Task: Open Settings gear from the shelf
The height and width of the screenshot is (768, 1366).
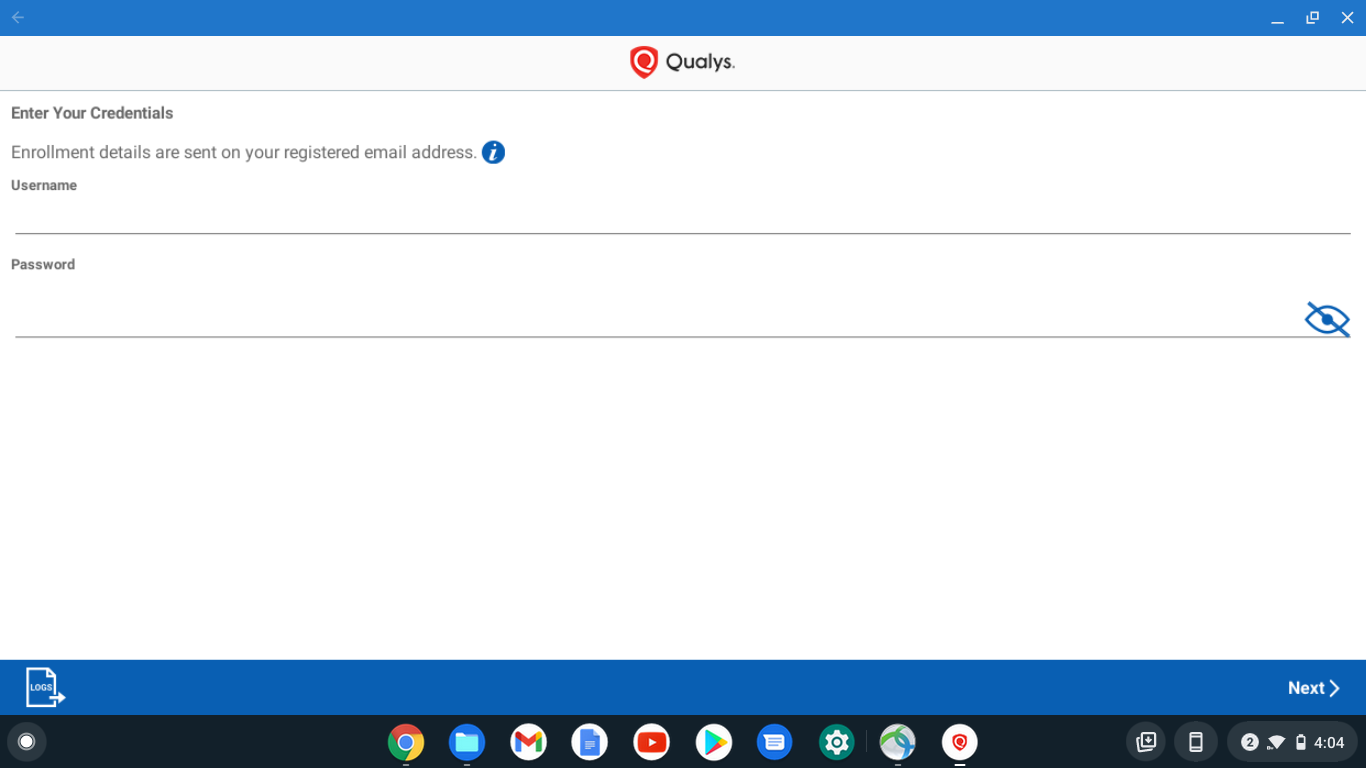Action: pos(836,742)
